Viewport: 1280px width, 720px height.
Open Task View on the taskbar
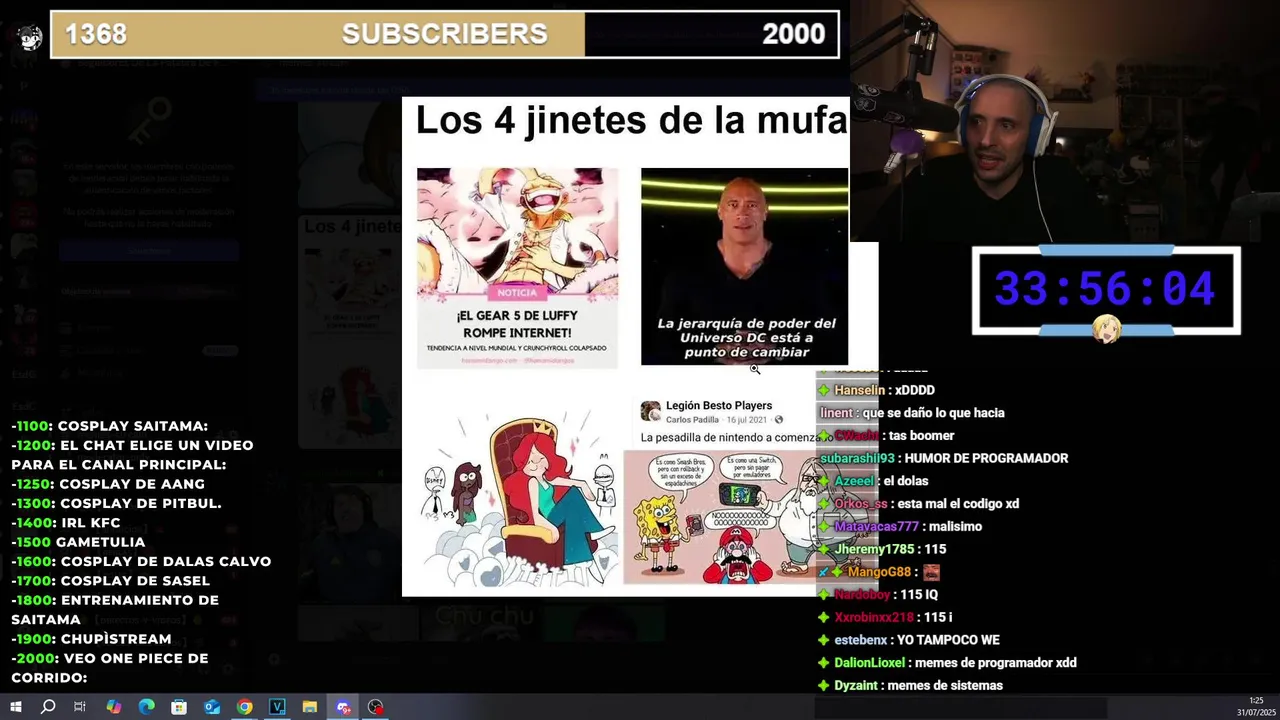pos(80,707)
